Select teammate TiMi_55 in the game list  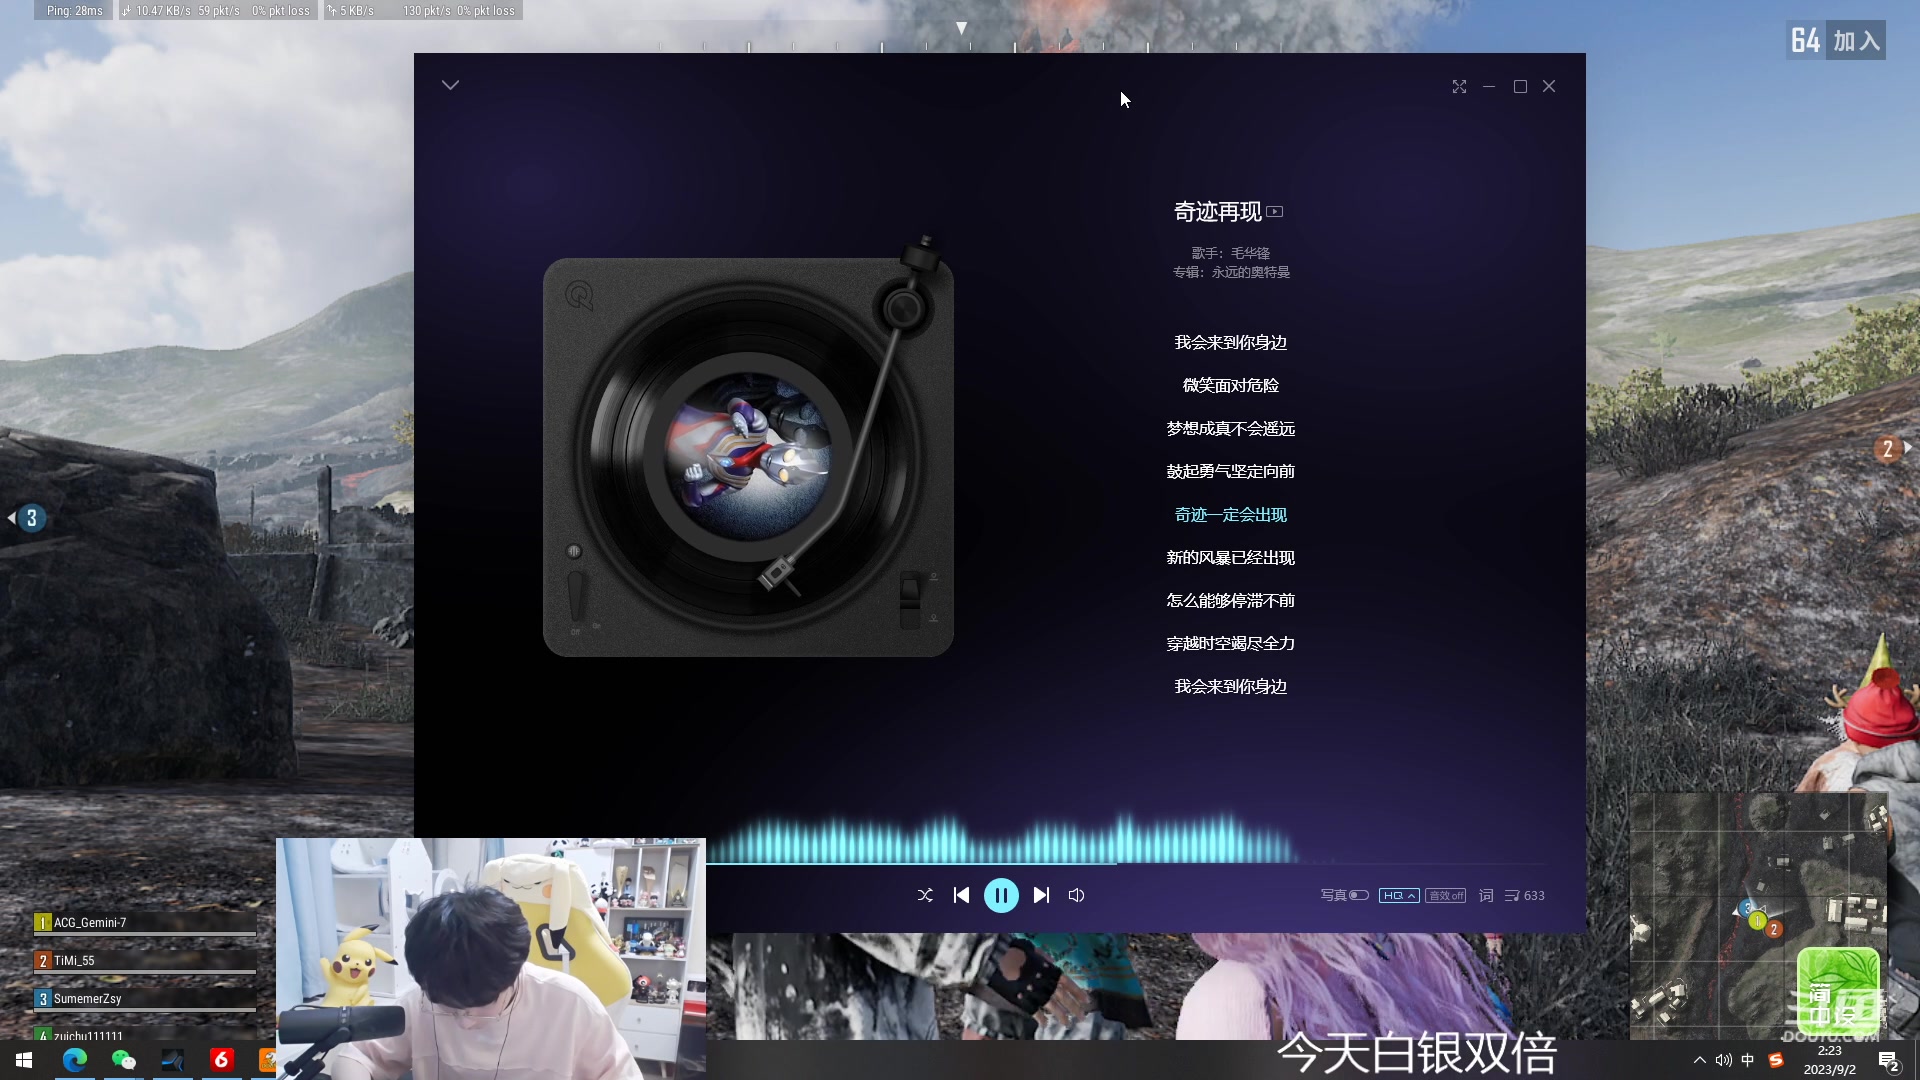click(145, 961)
